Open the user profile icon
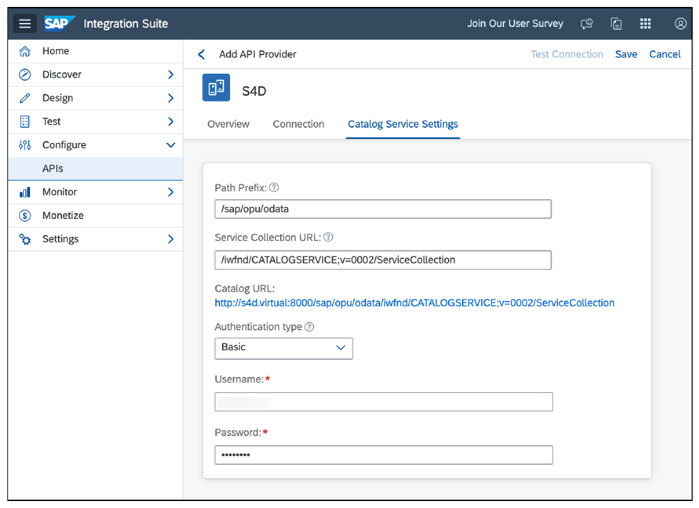 coord(680,24)
